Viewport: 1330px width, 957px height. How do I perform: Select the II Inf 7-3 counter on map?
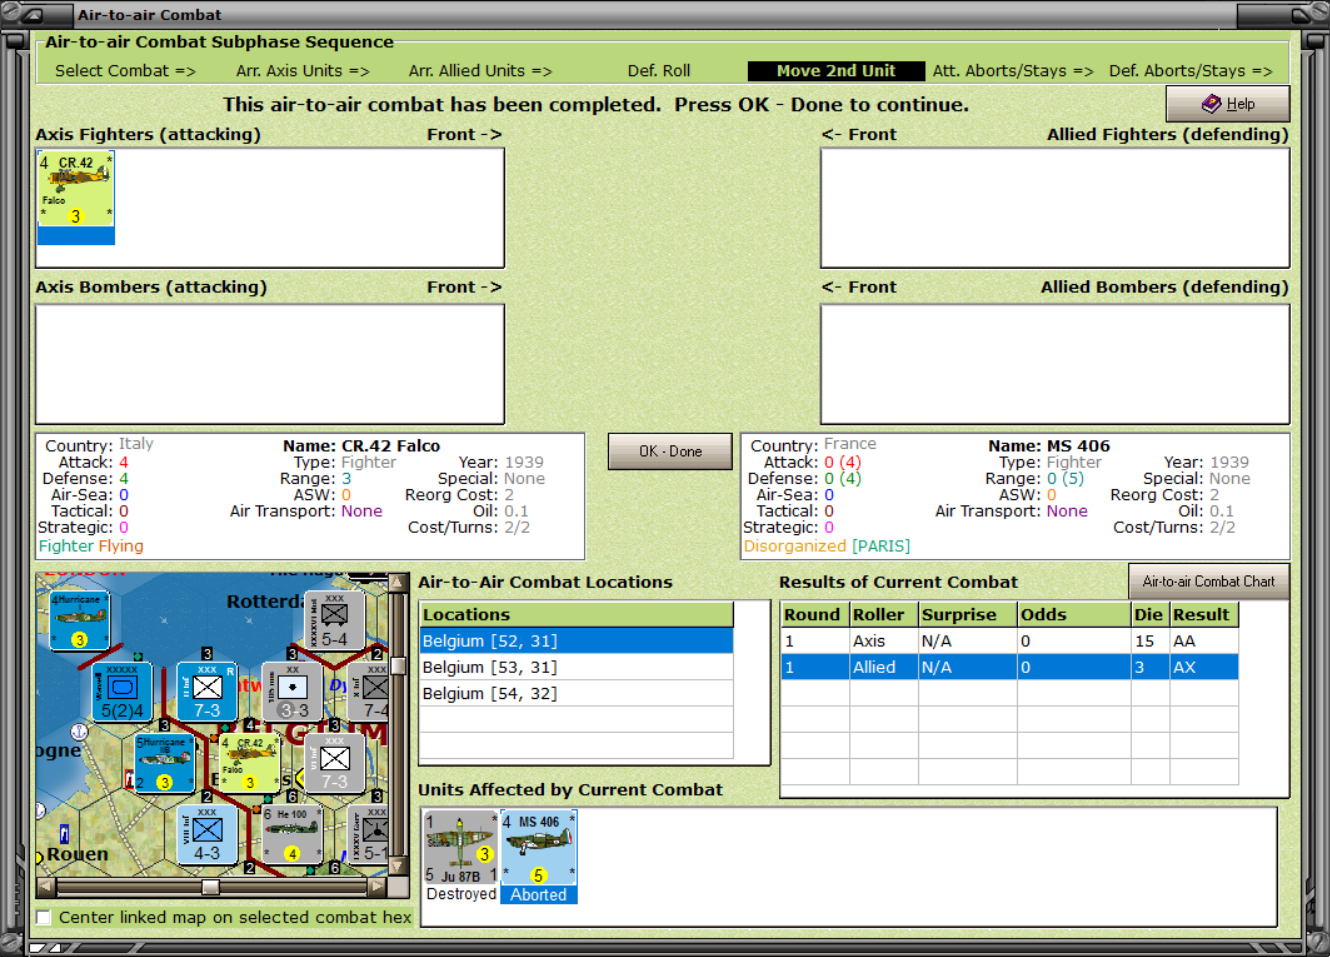click(x=207, y=692)
